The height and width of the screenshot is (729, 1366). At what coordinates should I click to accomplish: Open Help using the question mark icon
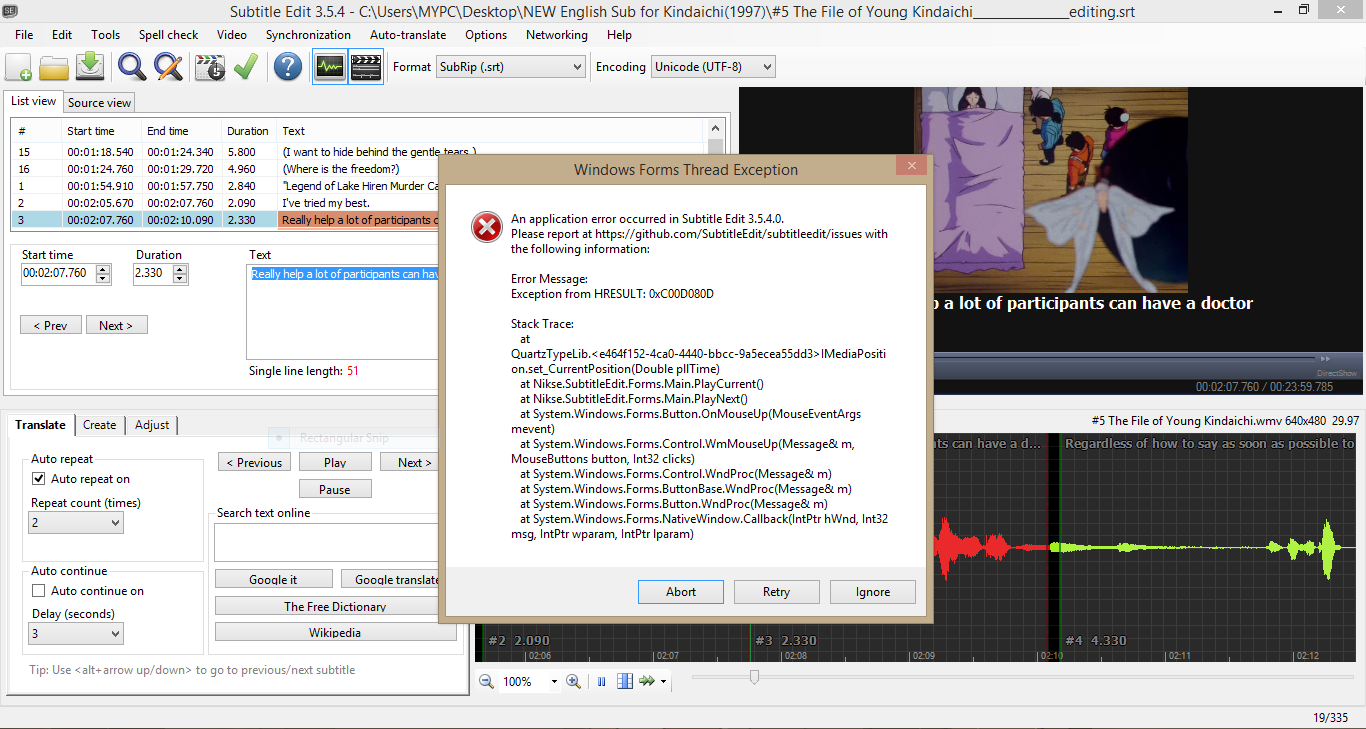coord(287,66)
